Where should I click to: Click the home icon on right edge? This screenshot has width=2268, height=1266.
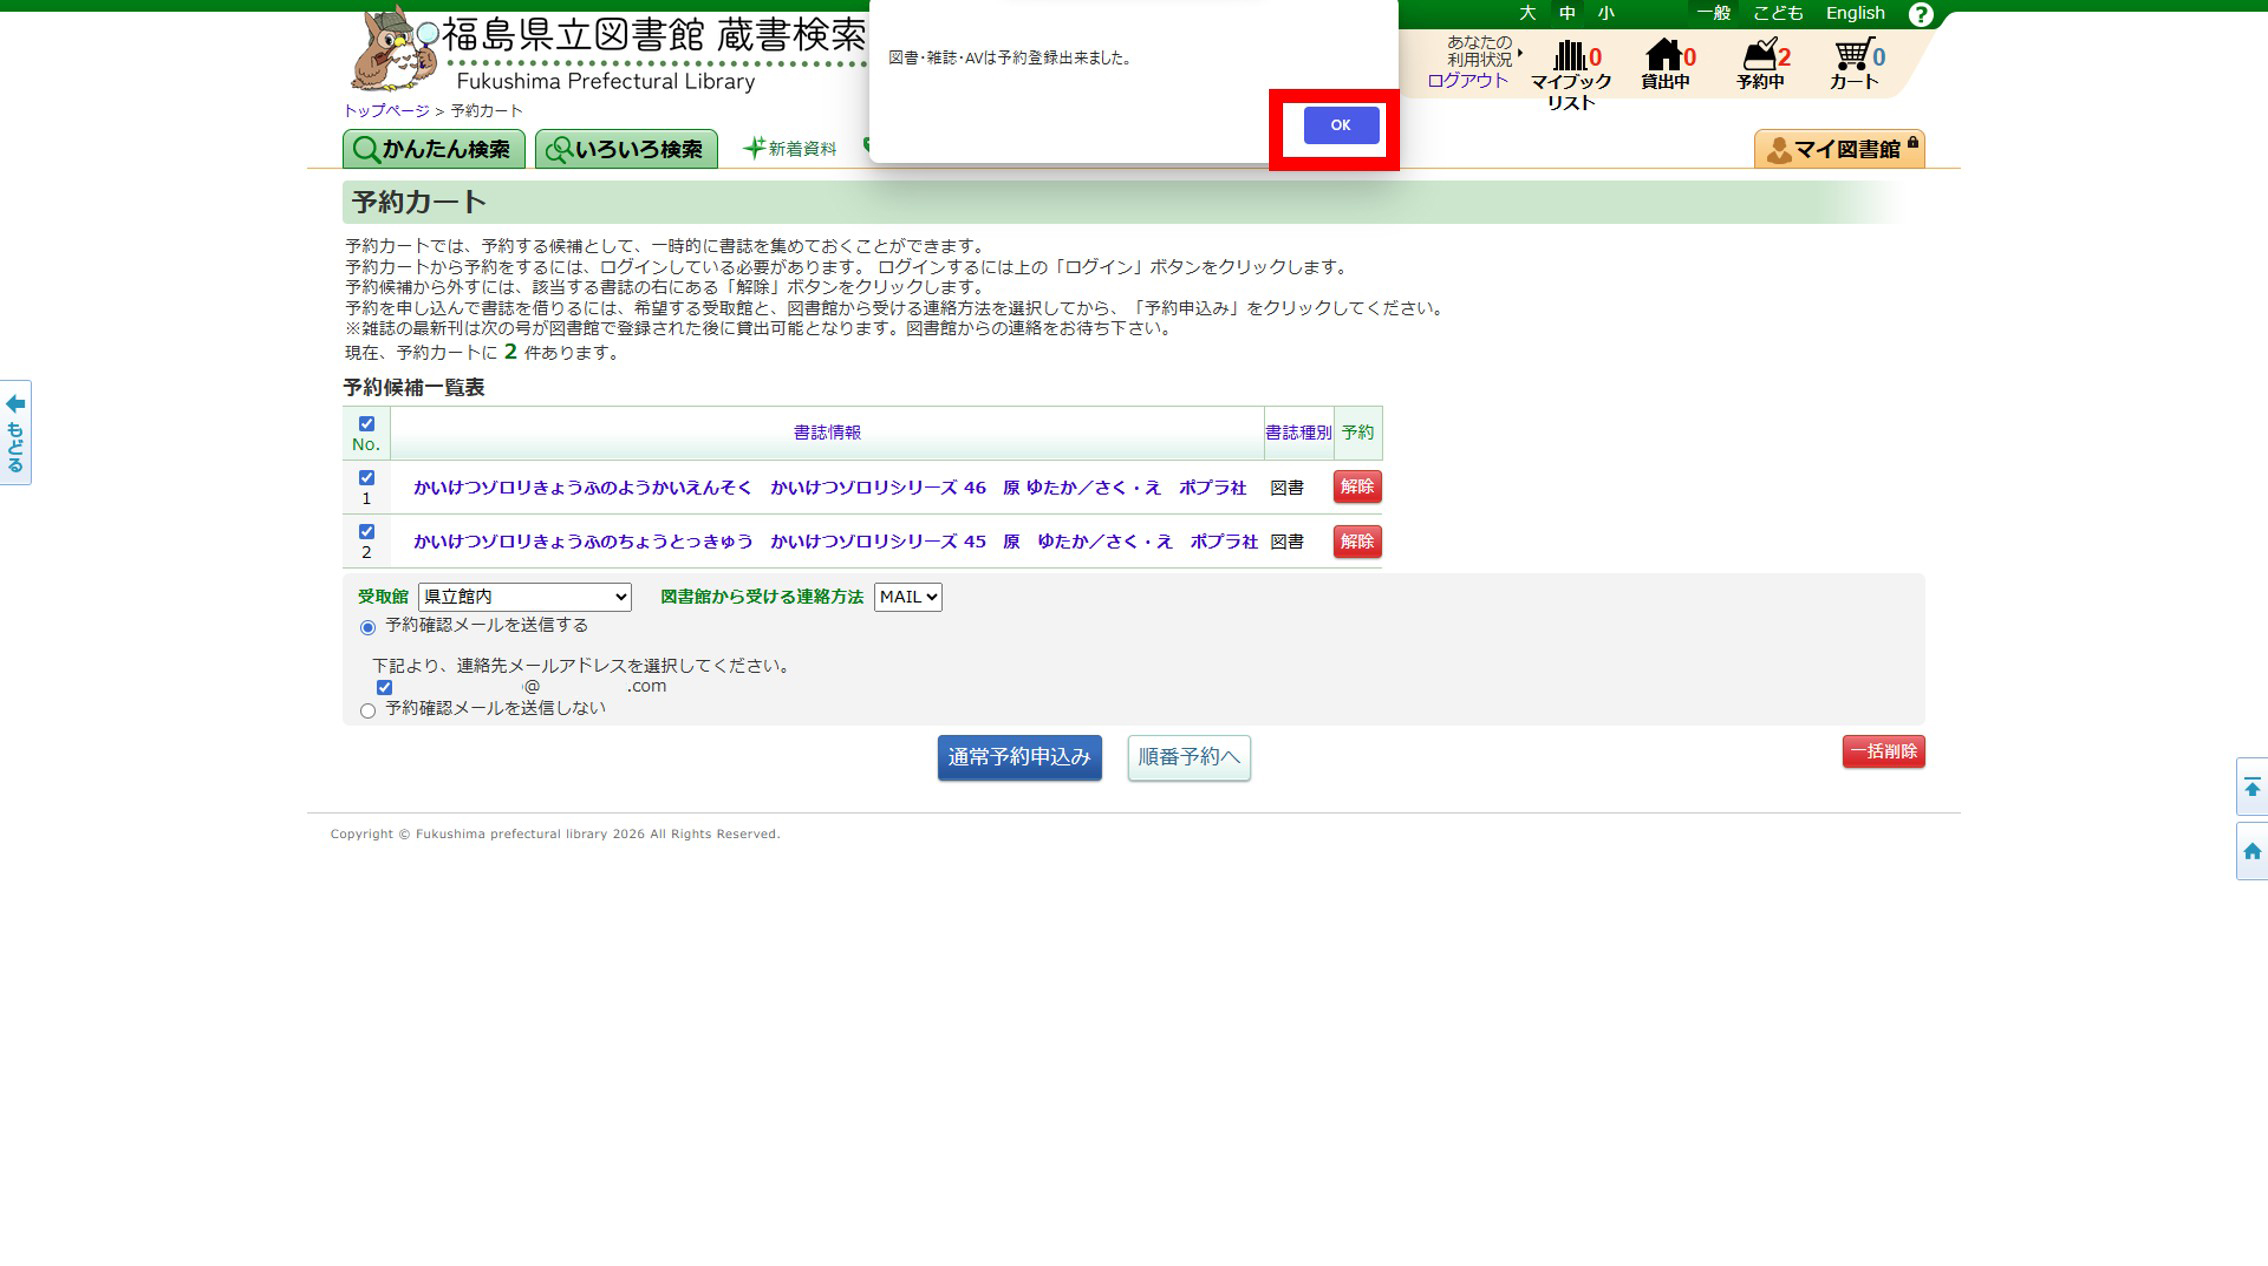2252,851
